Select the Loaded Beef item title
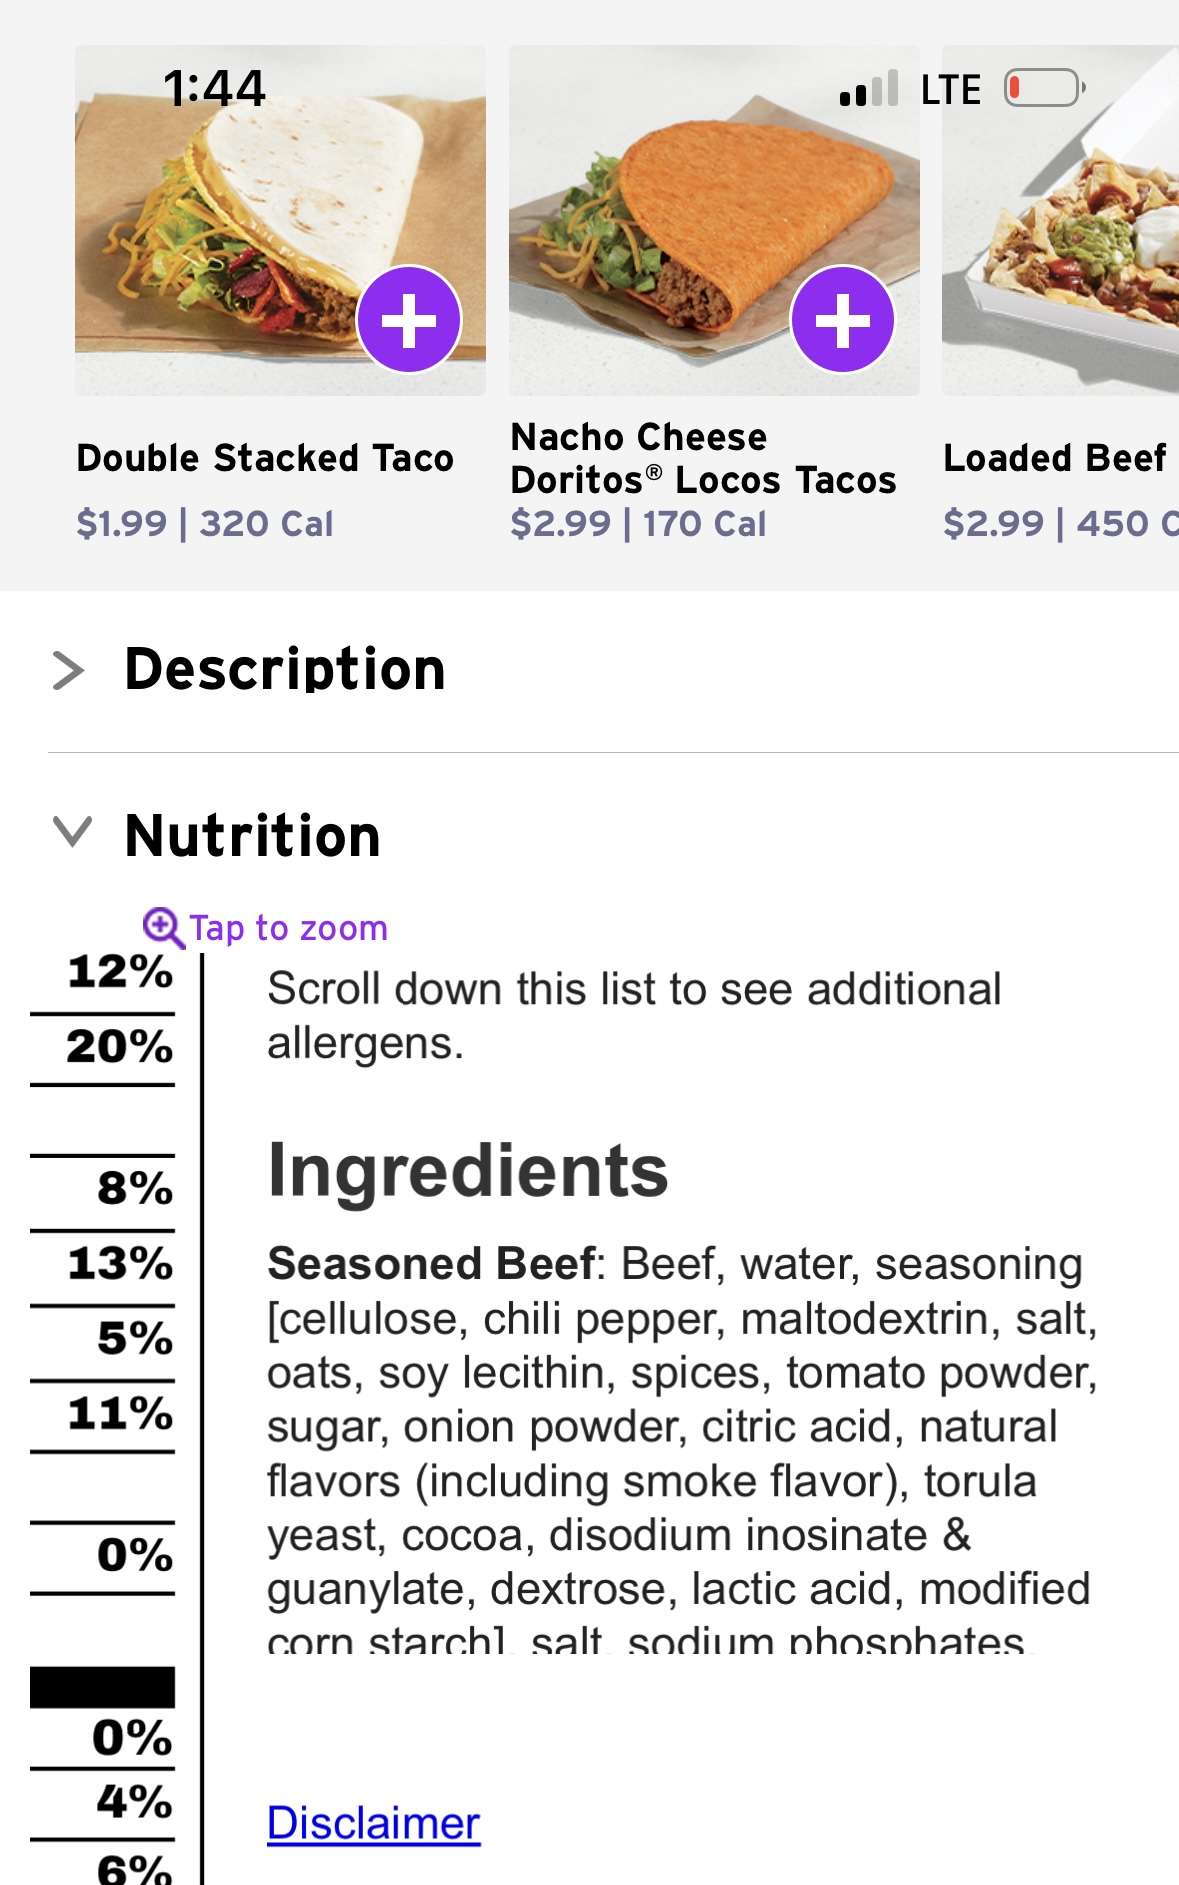 [1055, 458]
